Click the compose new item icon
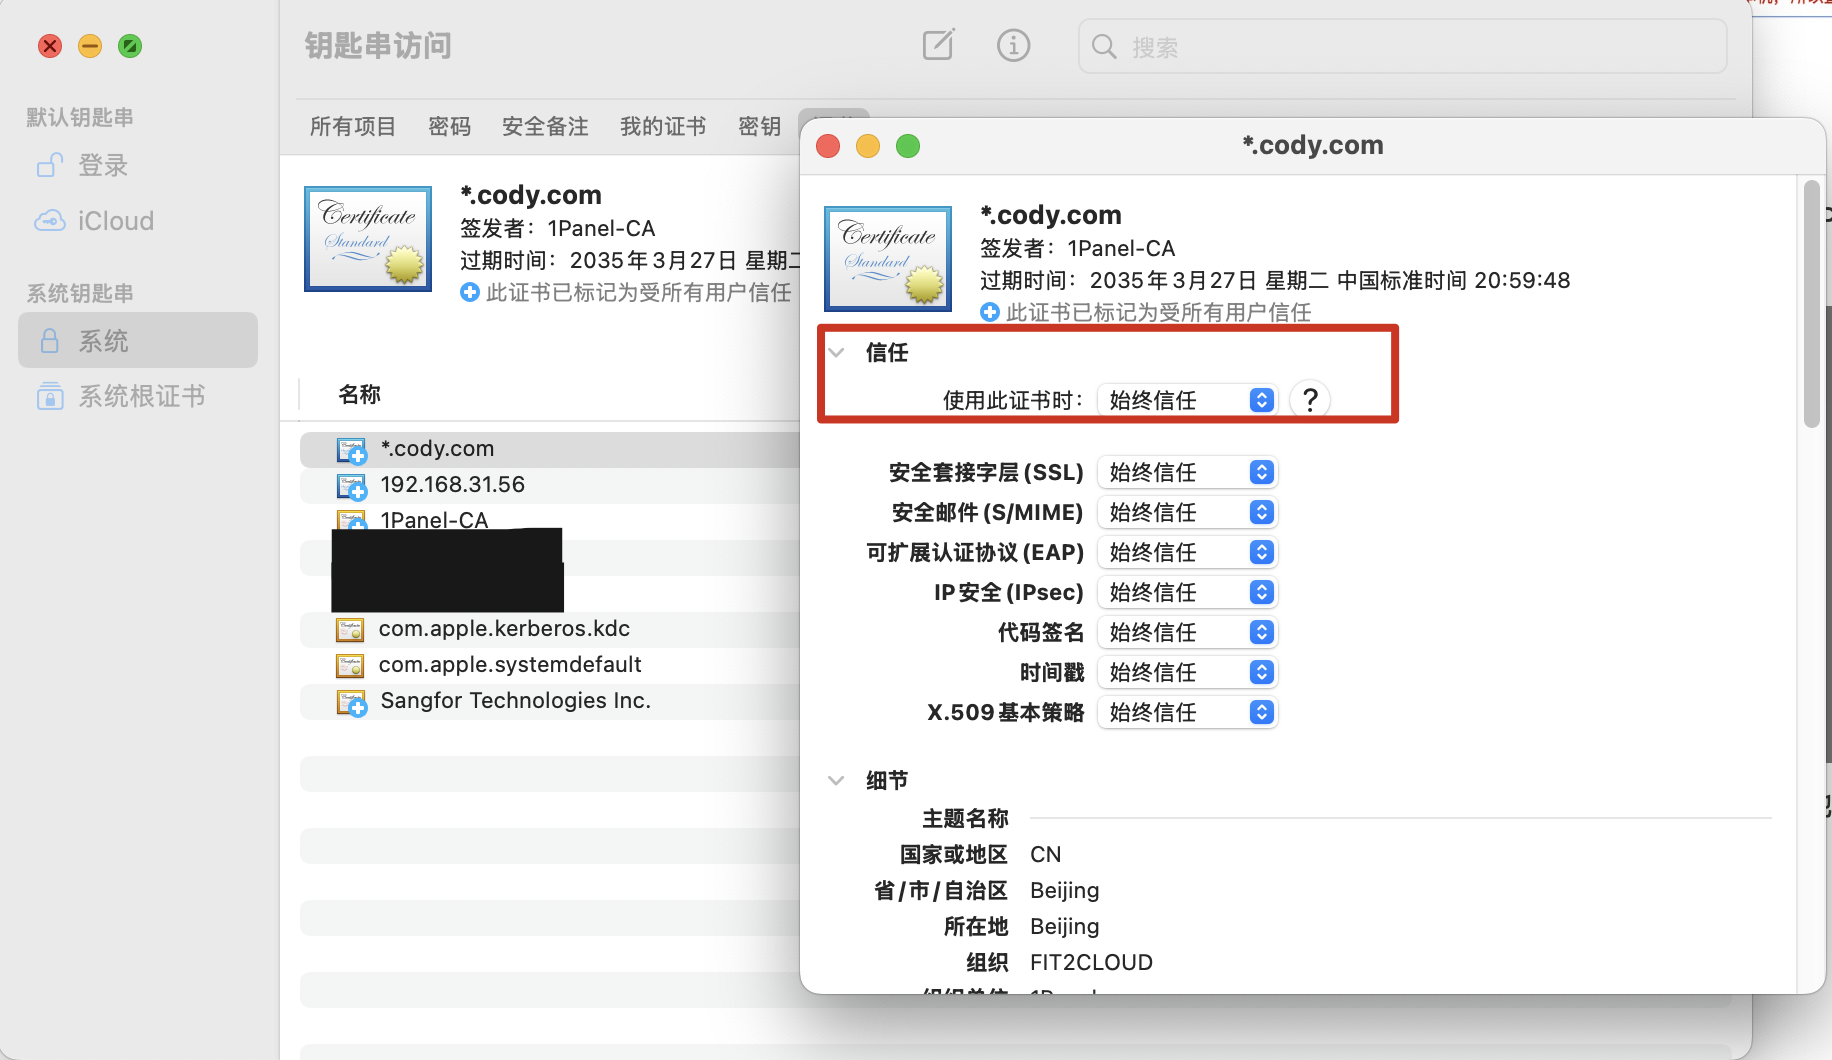The width and height of the screenshot is (1832, 1060). tap(938, 45)
